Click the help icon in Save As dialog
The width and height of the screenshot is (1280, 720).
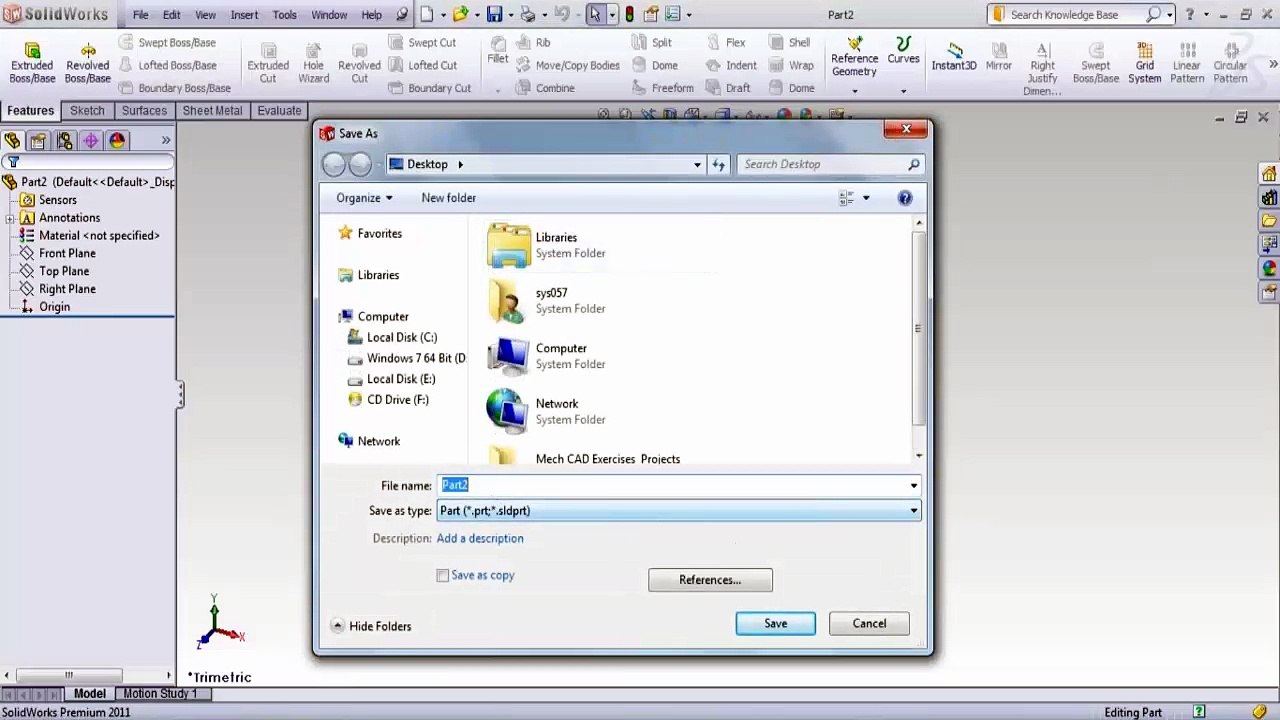pos(905,198)
